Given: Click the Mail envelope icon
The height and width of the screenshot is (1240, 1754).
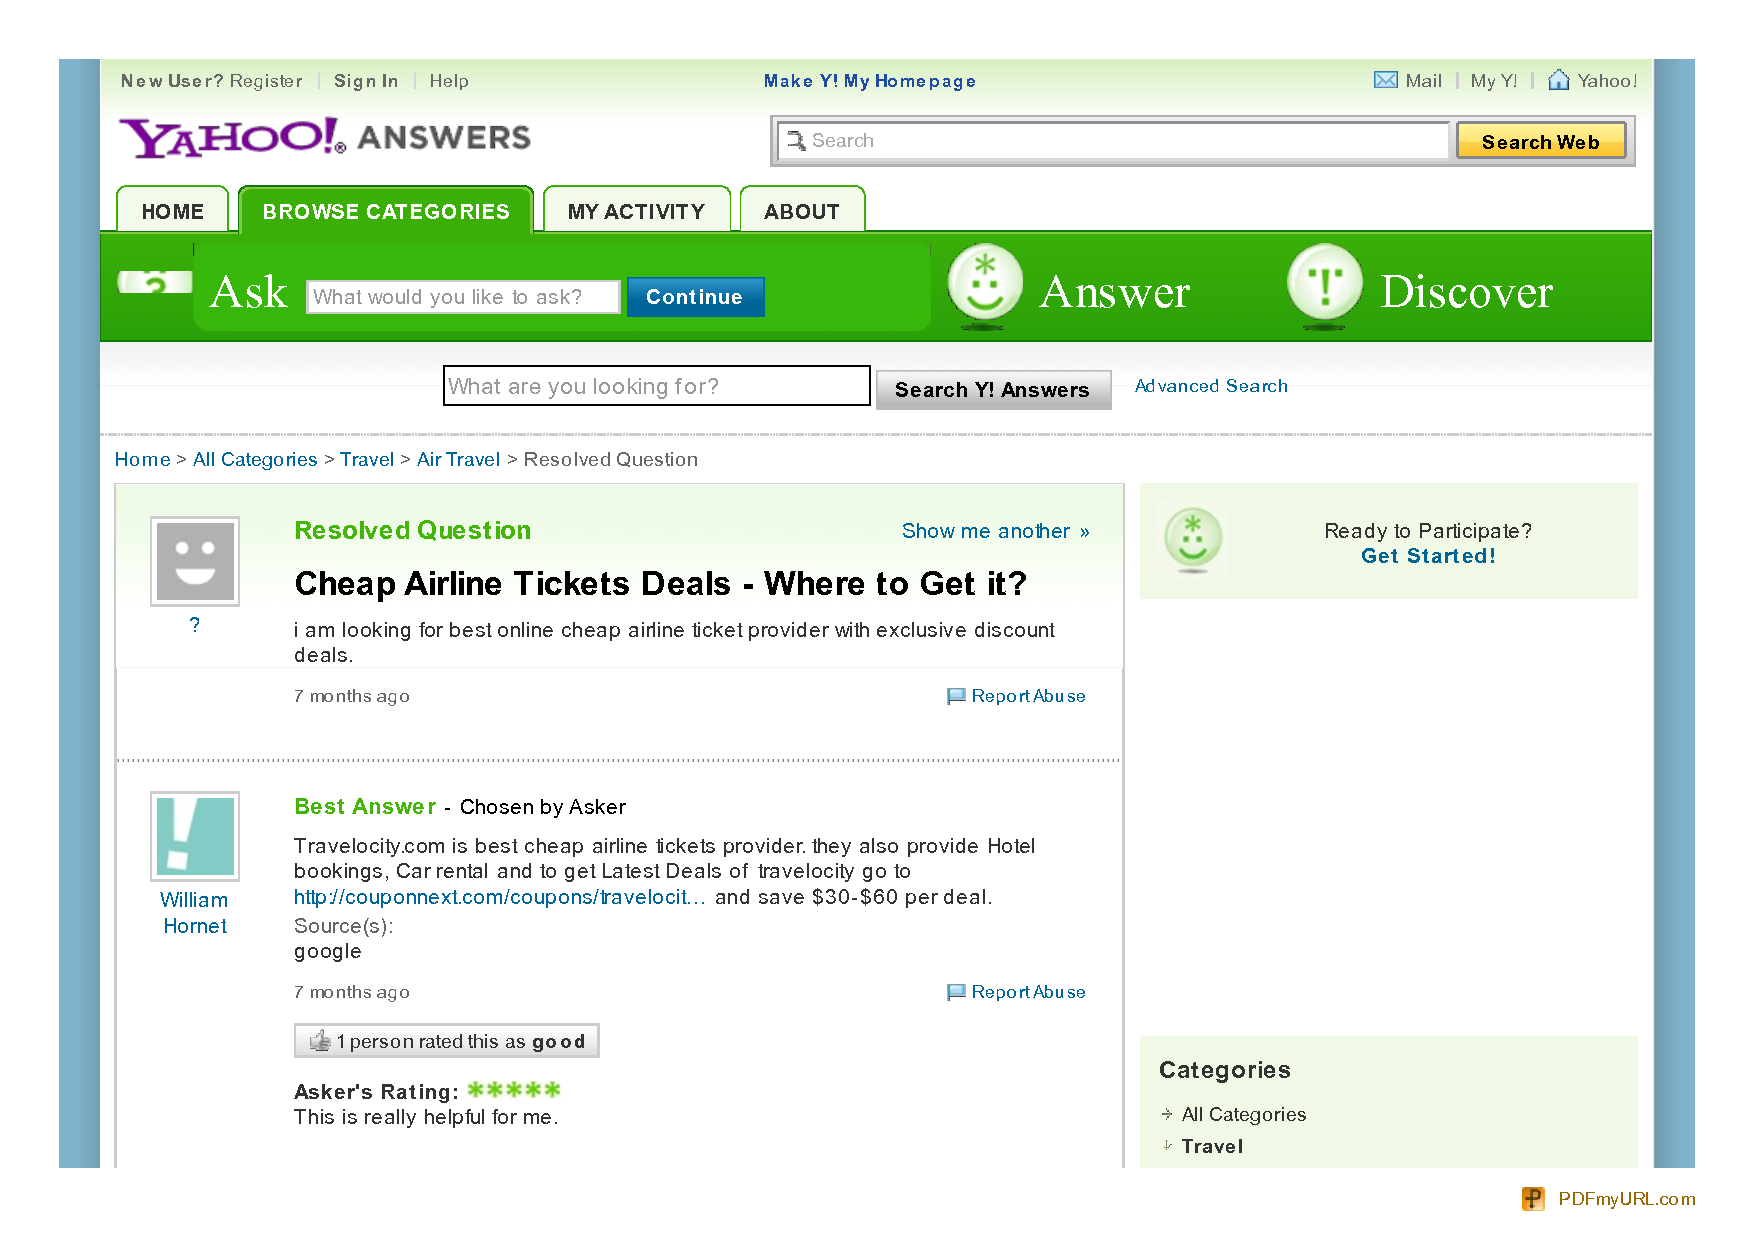Looking at the screenshot, I should click(x=1385, y=80).
